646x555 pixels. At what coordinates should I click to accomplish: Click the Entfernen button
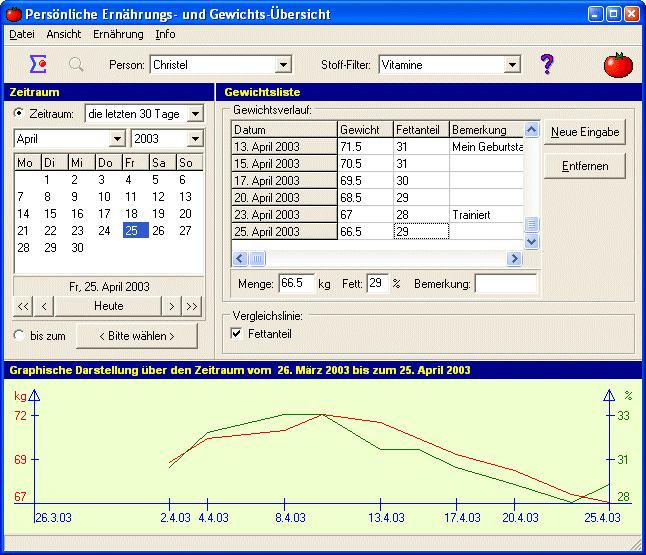coord(585,166)
